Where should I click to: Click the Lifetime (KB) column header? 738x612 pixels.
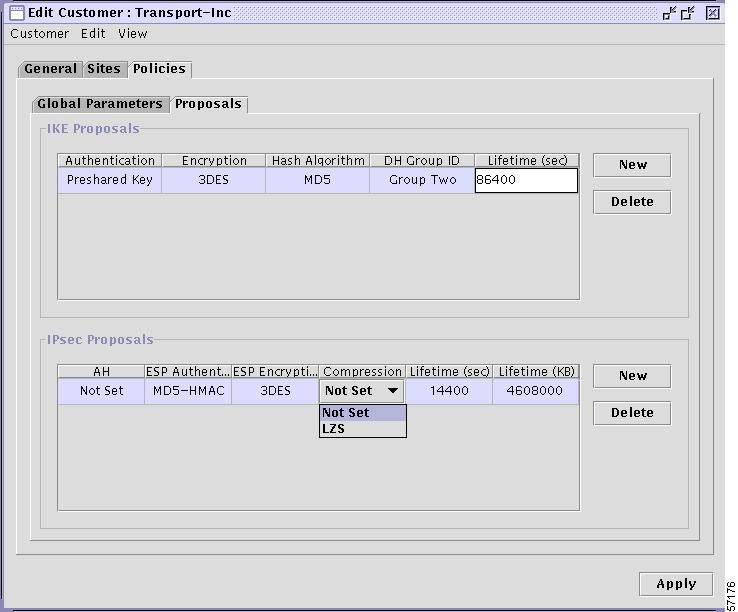coord(536,371)
